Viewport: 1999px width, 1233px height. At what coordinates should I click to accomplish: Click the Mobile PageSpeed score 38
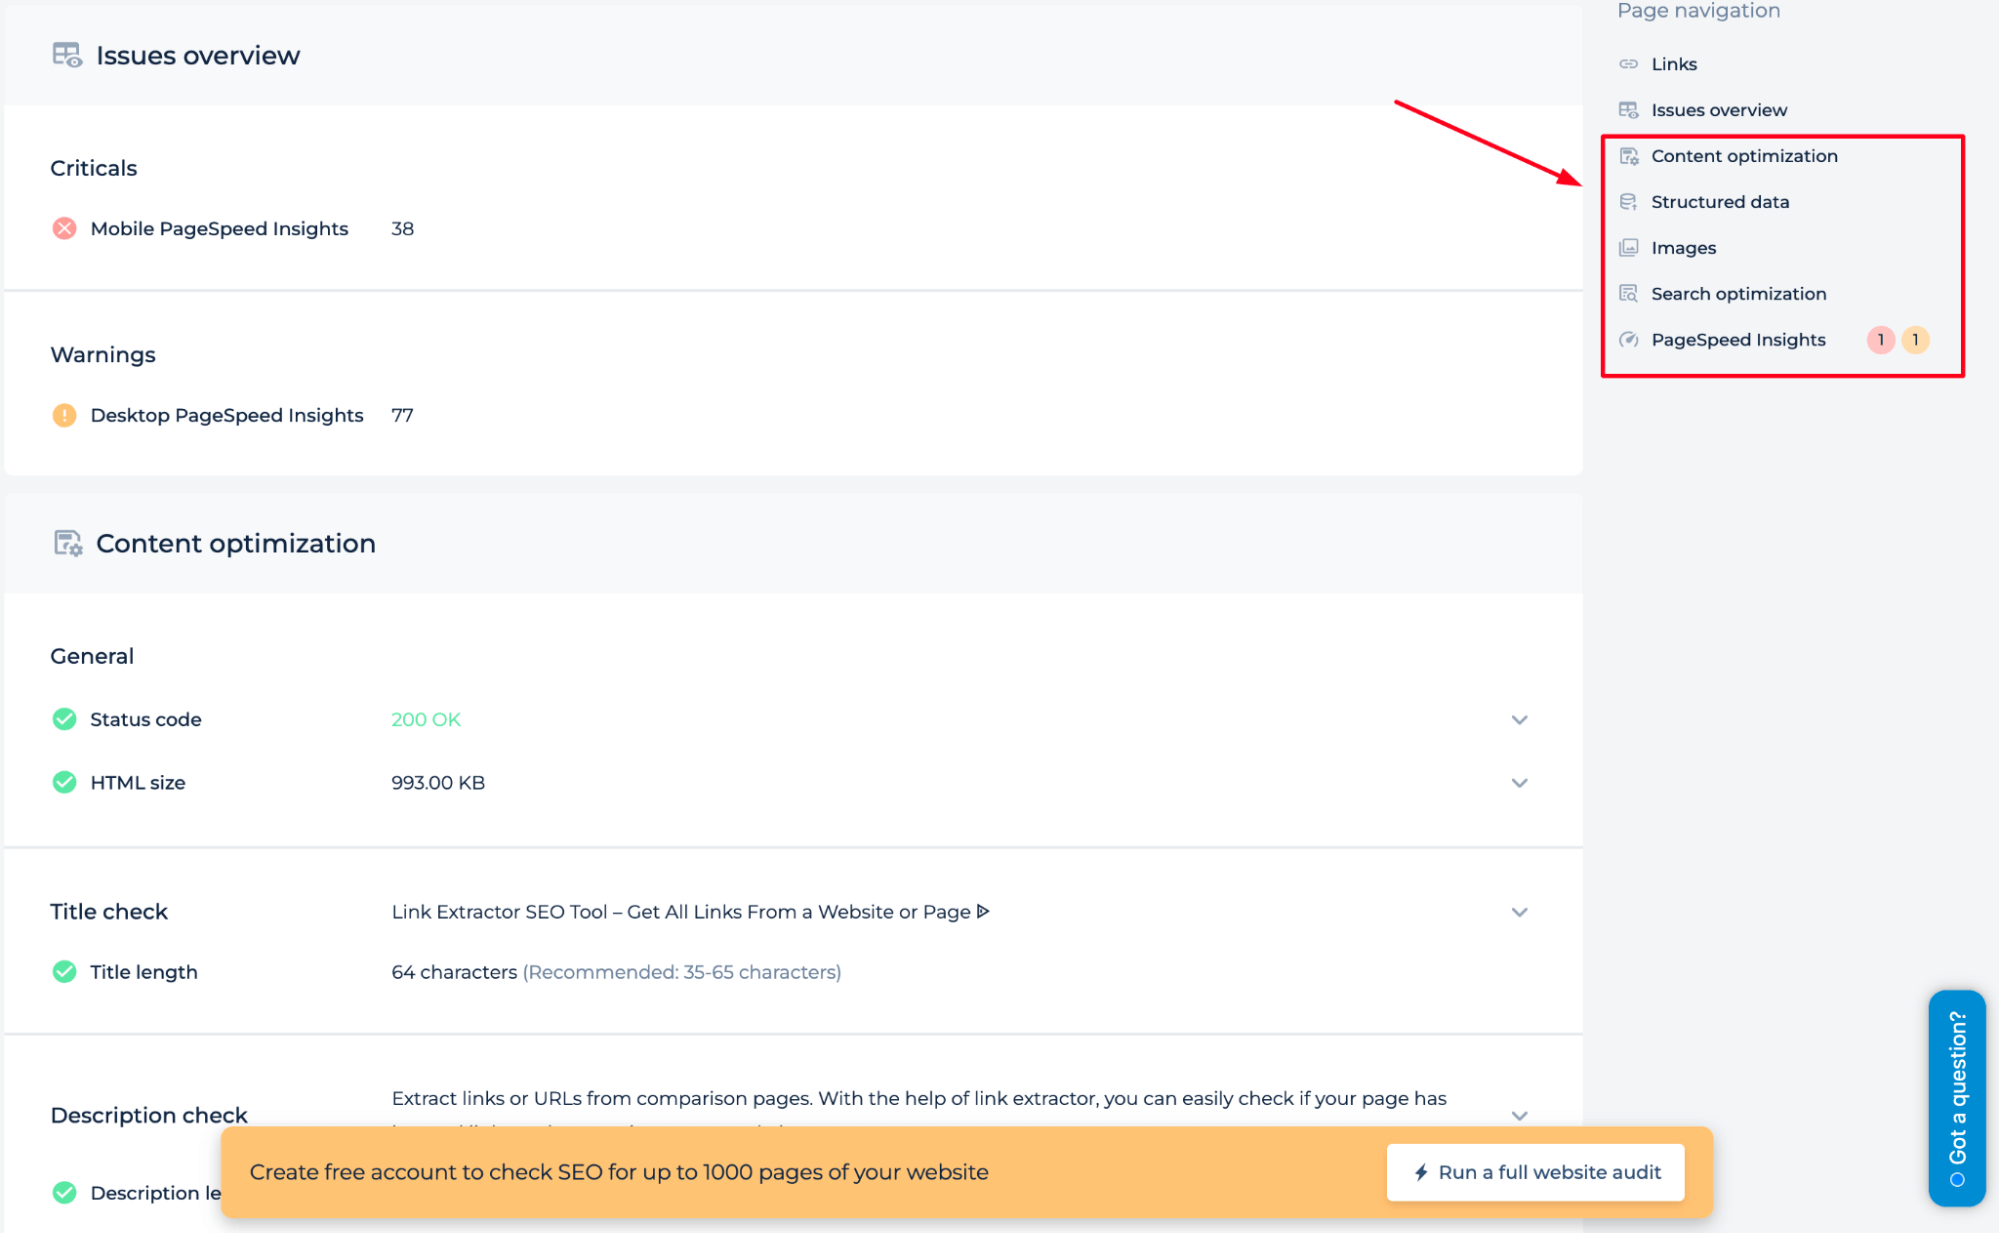[x=402, y=228]
